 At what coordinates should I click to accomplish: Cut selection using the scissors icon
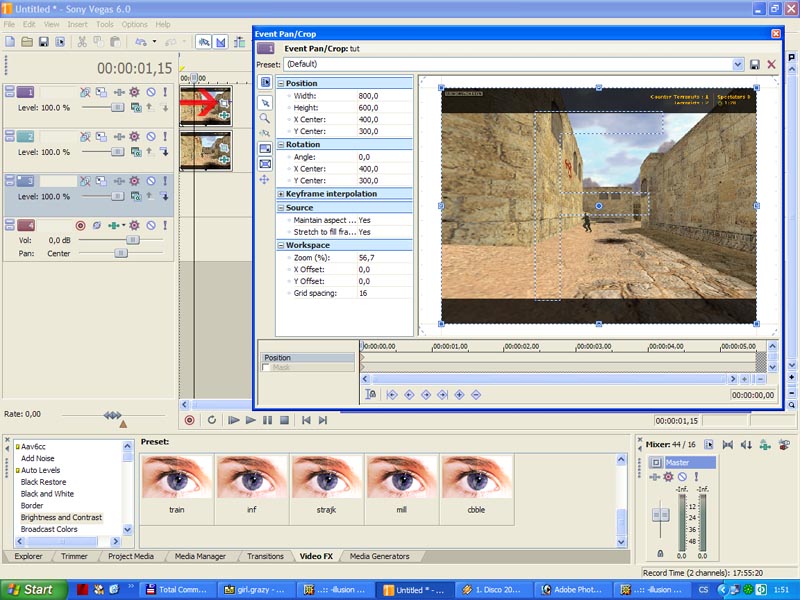pyautogui.click(x=82, y=42)
